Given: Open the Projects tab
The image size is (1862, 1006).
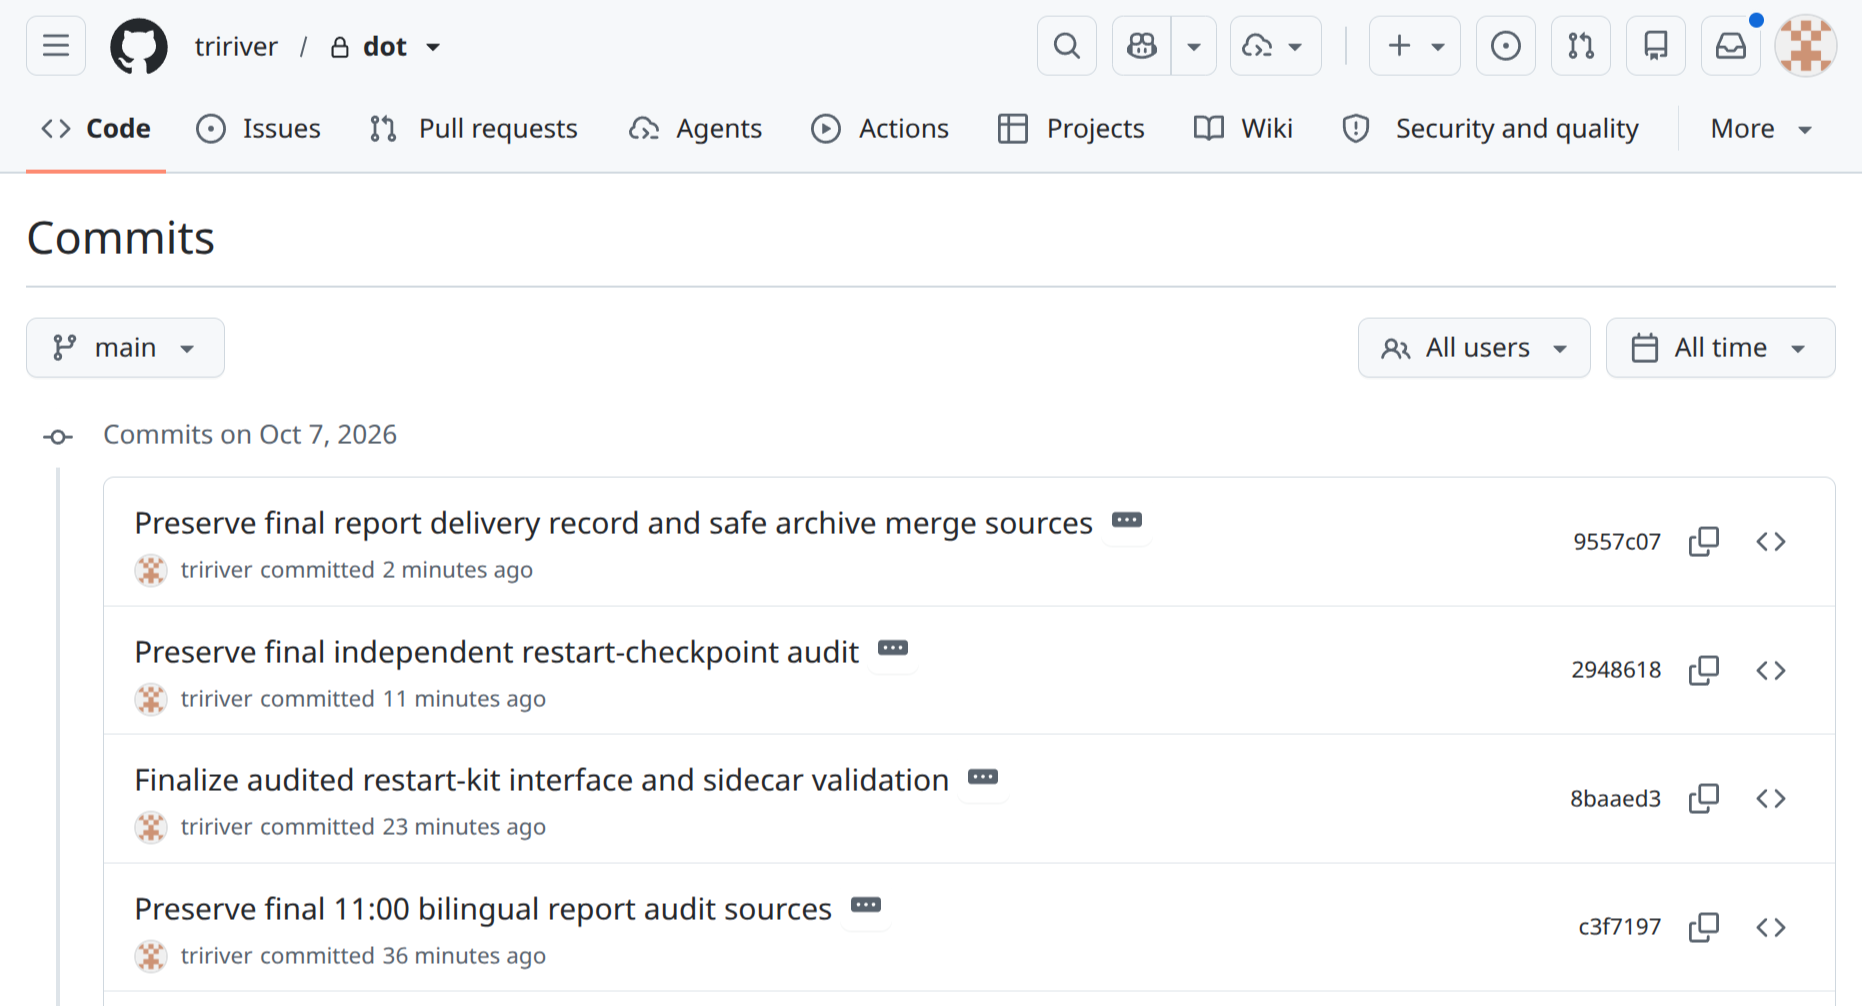Looking at the screenshot, I should [x=1071, y=128].
